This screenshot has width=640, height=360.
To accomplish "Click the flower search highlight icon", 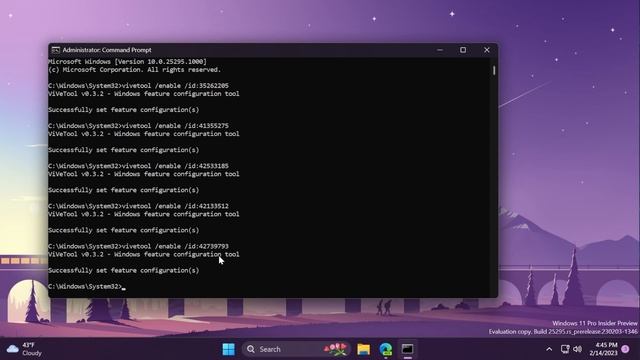I will click(x=336, y=349).
